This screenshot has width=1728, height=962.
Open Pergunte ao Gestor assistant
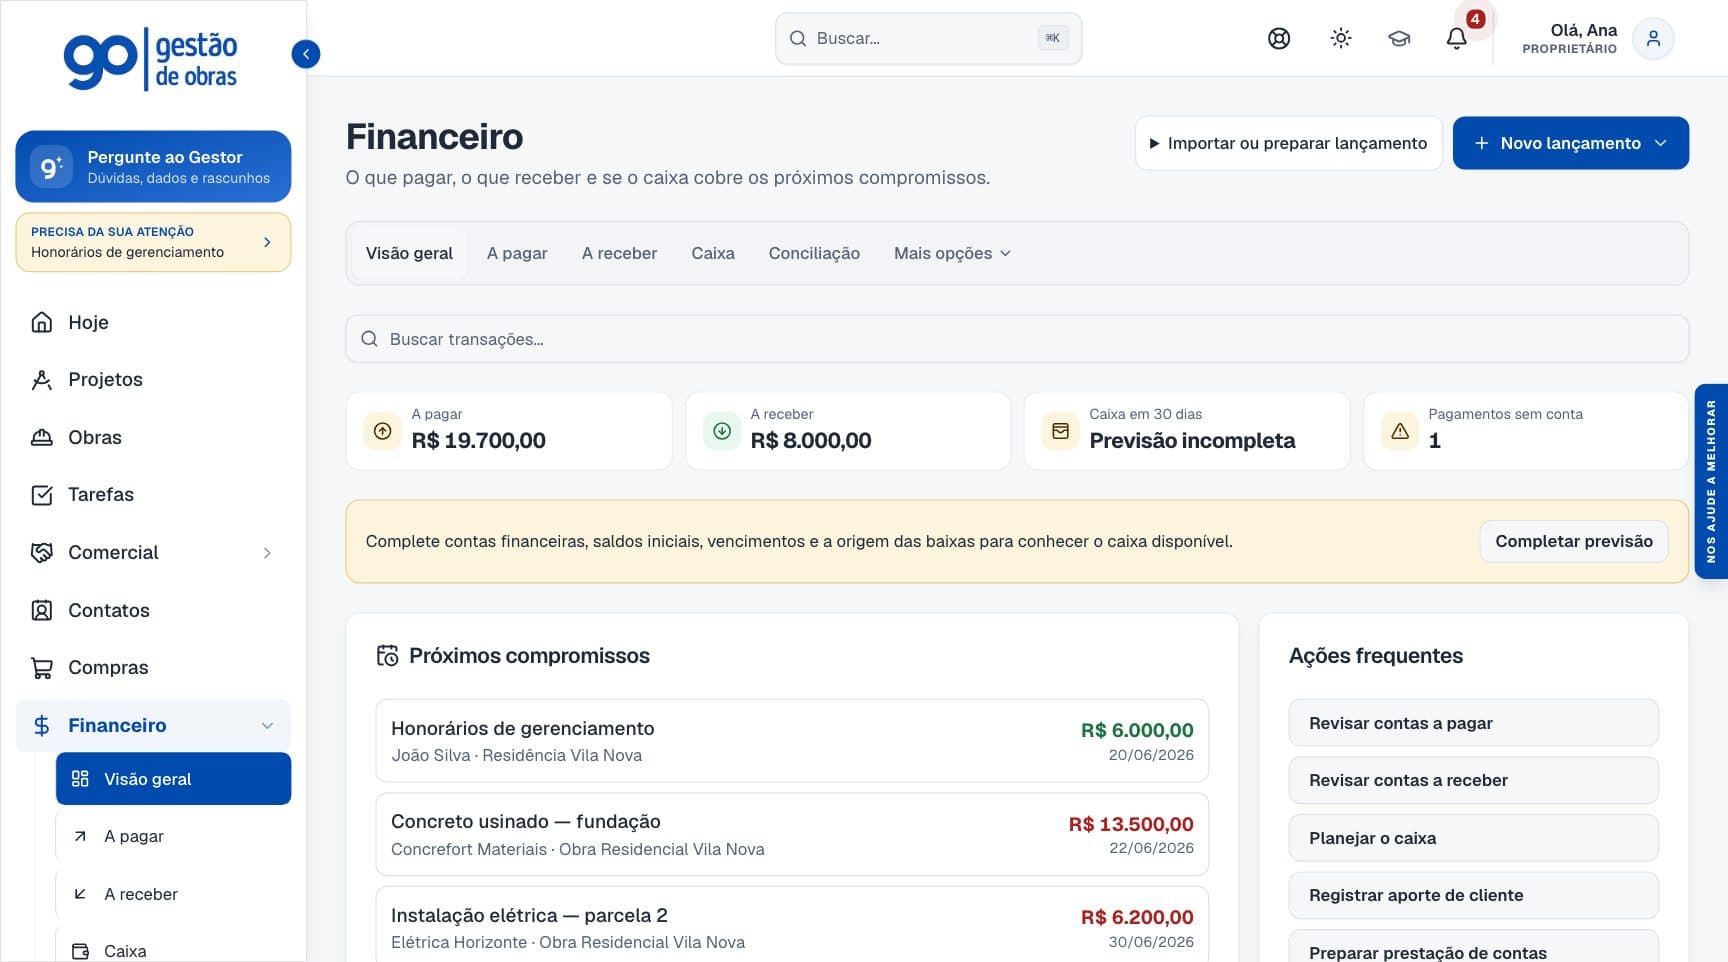tap(153, 167)
